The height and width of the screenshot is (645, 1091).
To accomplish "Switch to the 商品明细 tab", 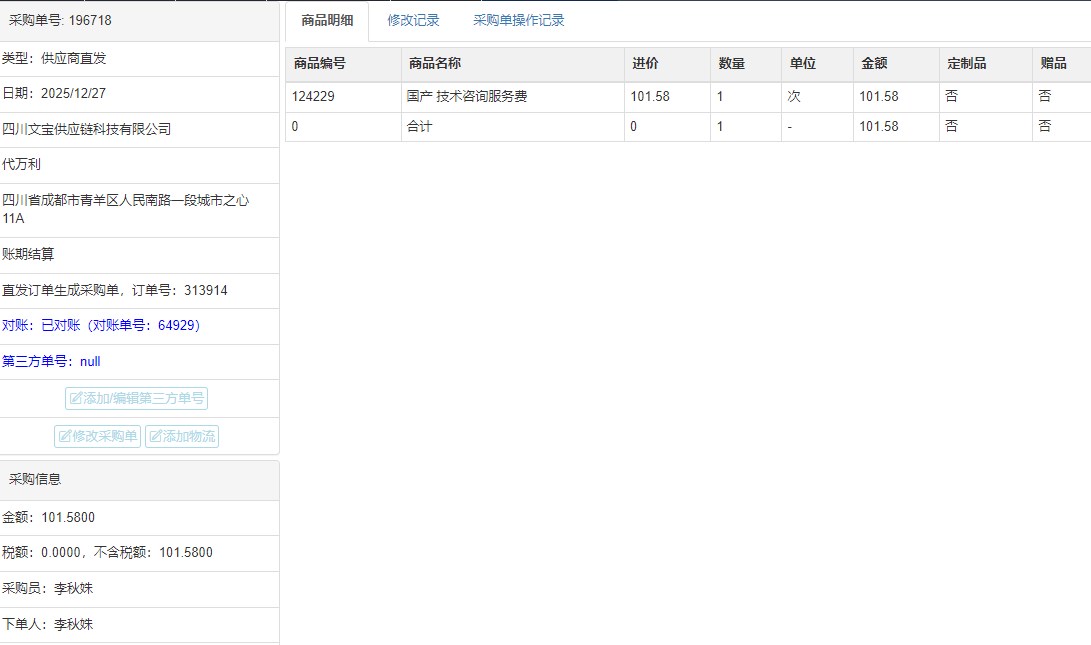I will (x=327, y=20).
